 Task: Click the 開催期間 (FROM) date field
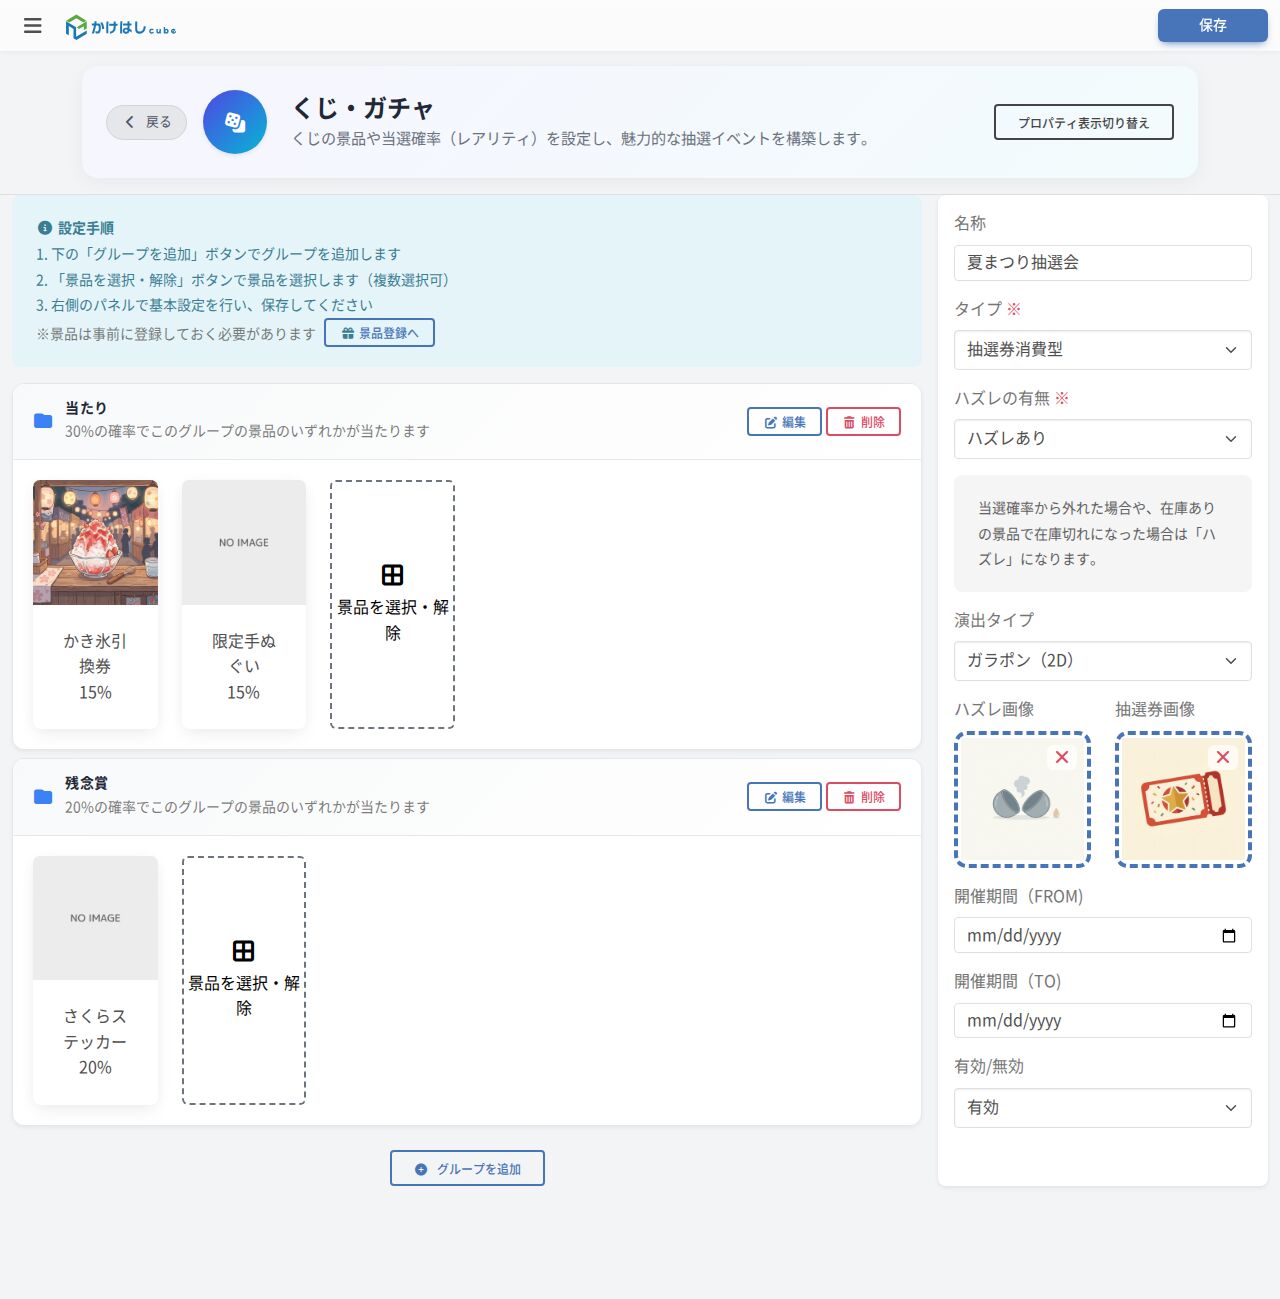coord(1103,936)
